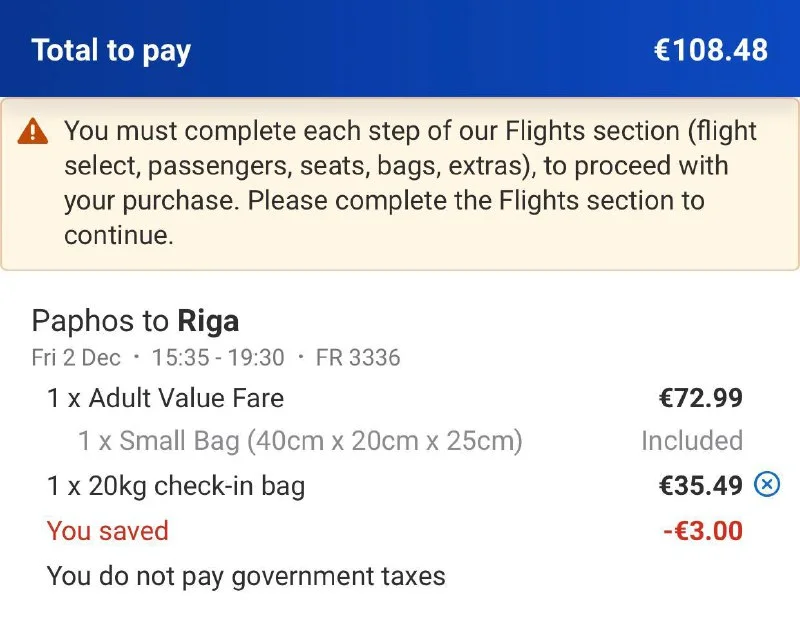This screenshot has height=618, width=800.
Task: Click the €72.99 fare price
Action: (x=700, y=398)
